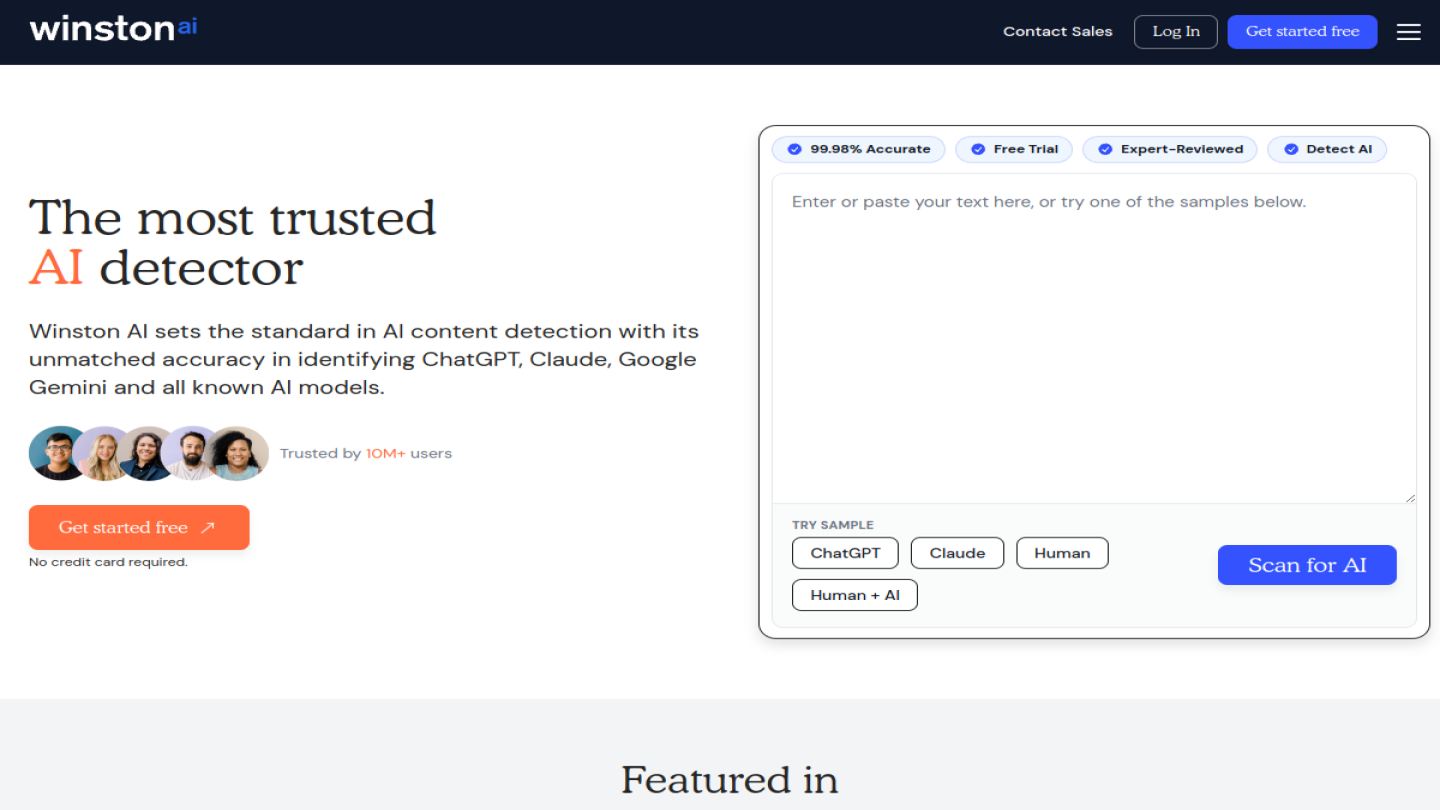Click checkmark icon on Free Trial badge
This screenshot has height=810, width=1440.
tap(977, 149)
